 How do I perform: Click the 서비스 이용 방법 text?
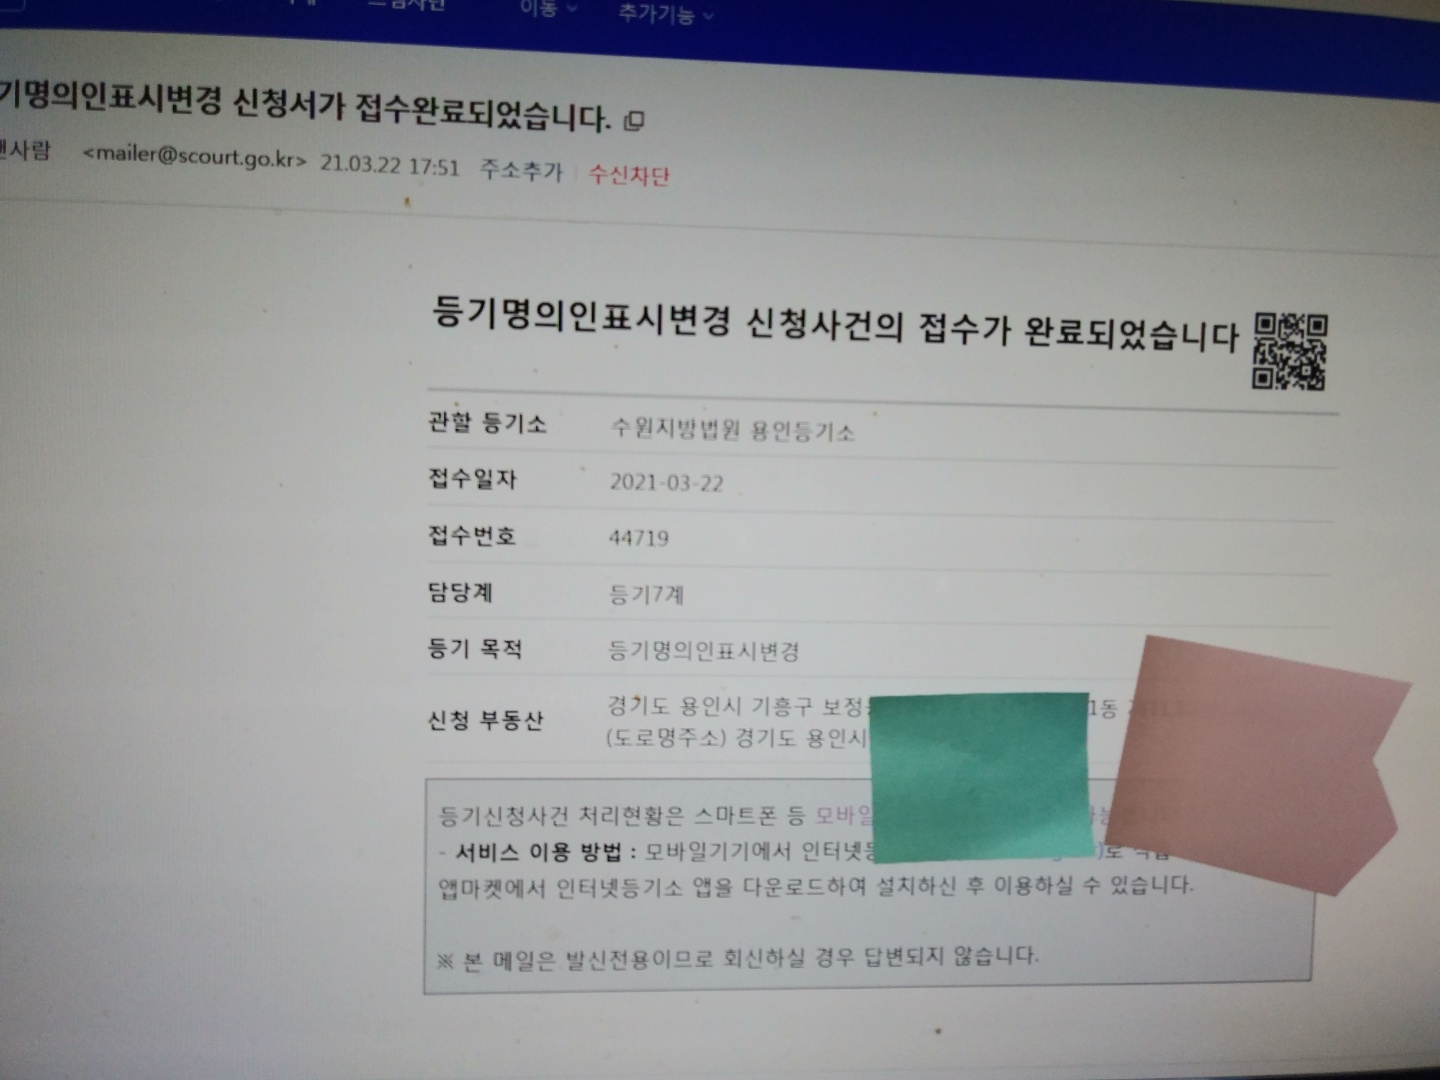(x=538, y=852)
